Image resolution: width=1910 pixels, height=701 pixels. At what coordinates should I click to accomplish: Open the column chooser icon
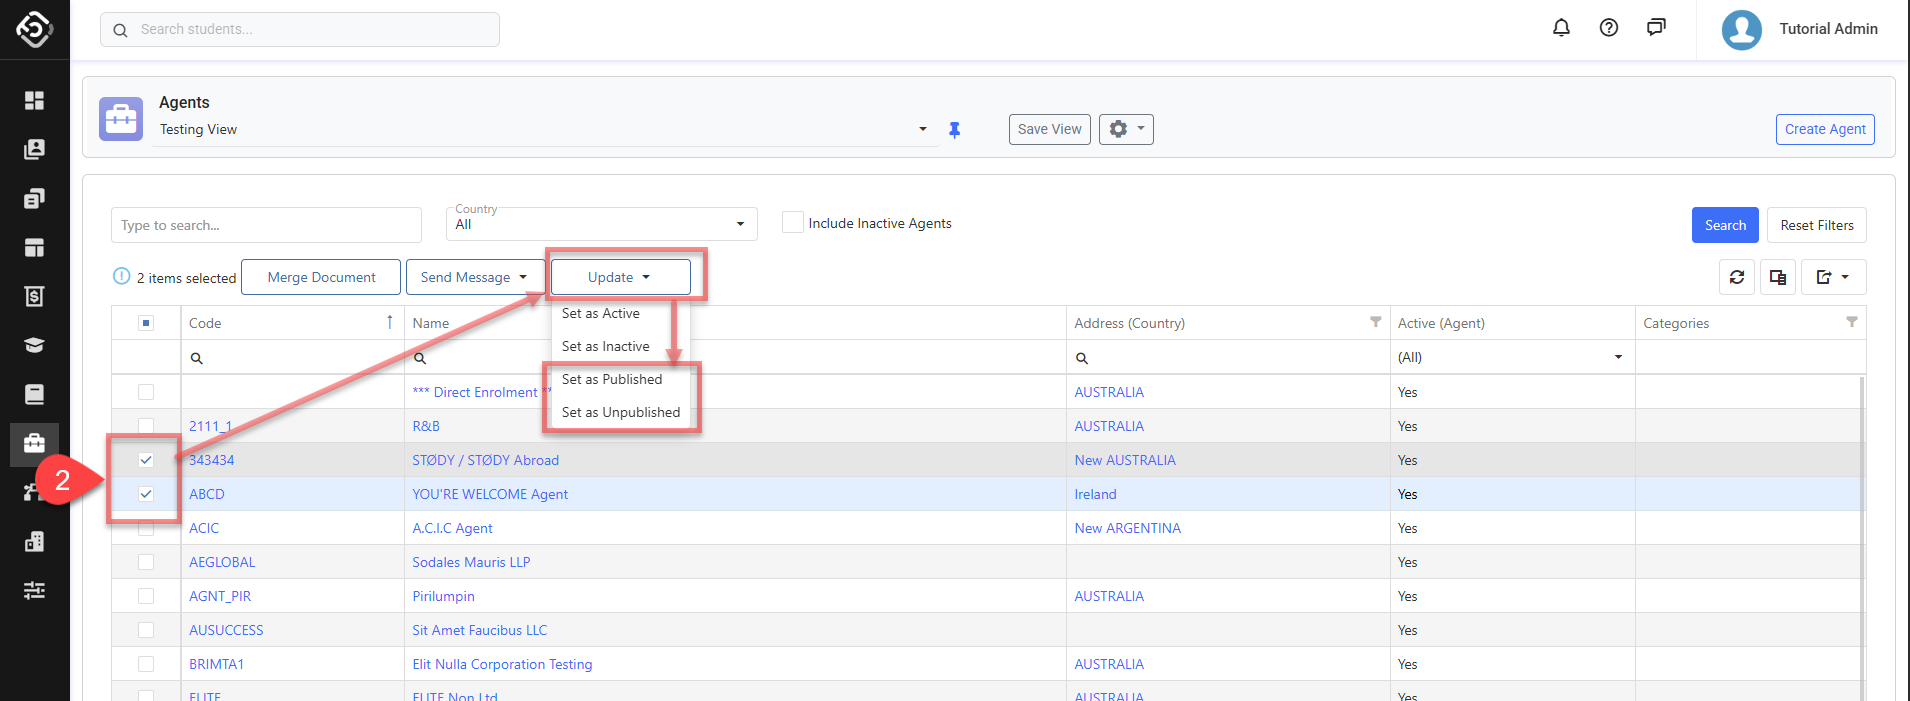(x=1778, y=277)
